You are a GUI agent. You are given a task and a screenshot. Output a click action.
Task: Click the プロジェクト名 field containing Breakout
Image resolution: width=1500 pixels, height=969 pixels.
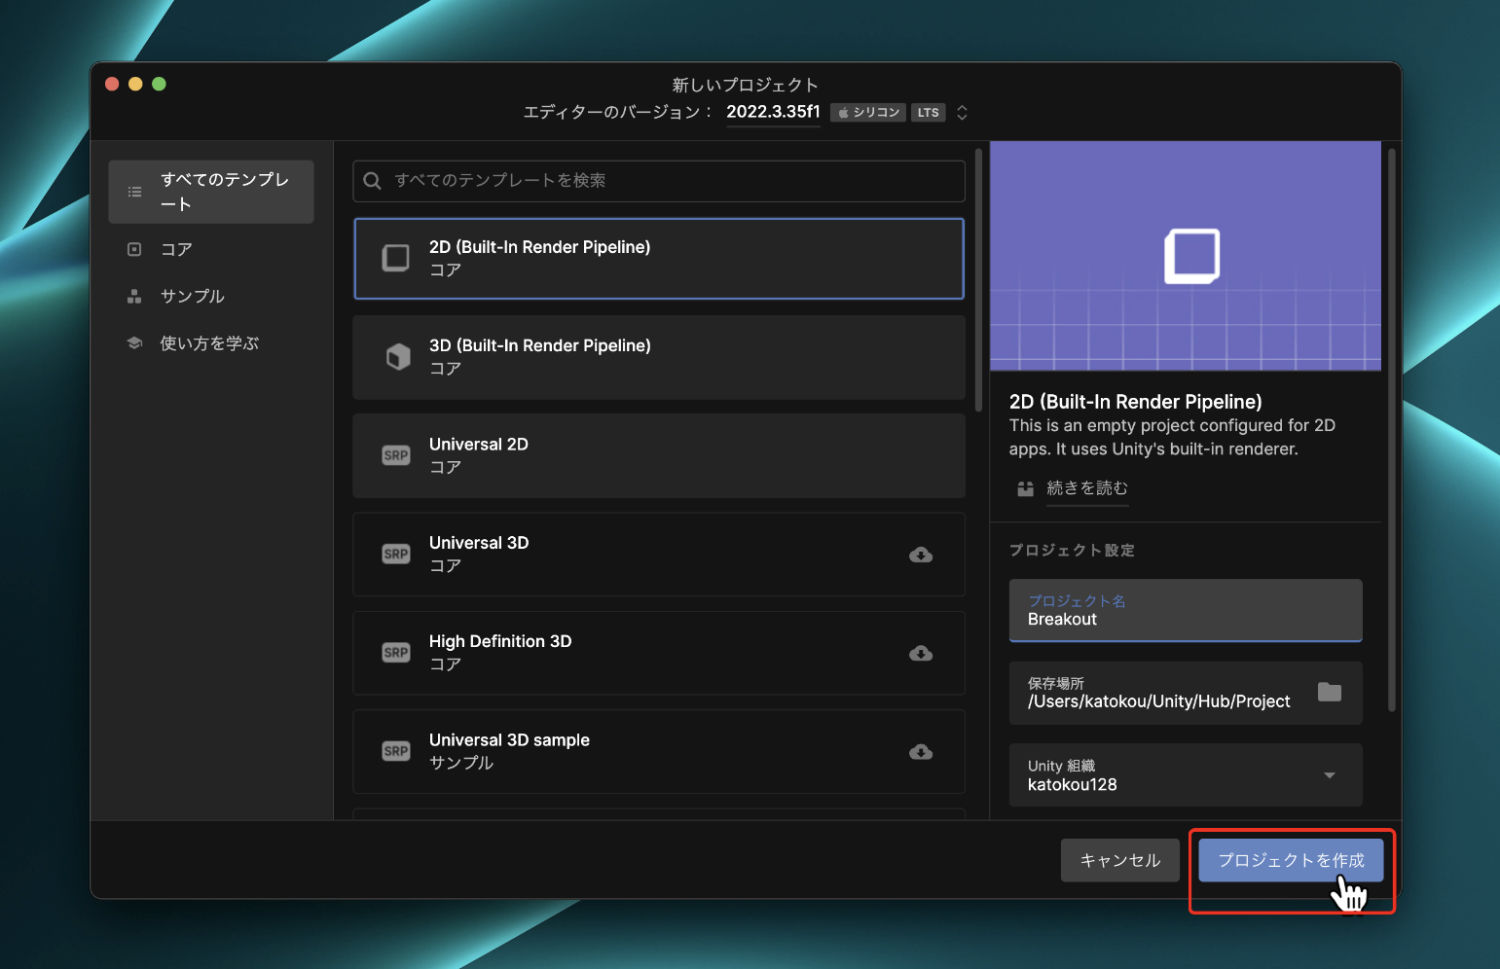tap(1185, 610)
